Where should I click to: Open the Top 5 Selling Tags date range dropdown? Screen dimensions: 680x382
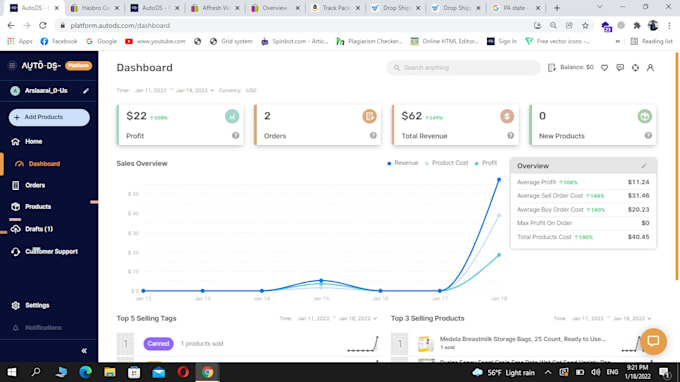pyautogui.click(x=337, y=318)
